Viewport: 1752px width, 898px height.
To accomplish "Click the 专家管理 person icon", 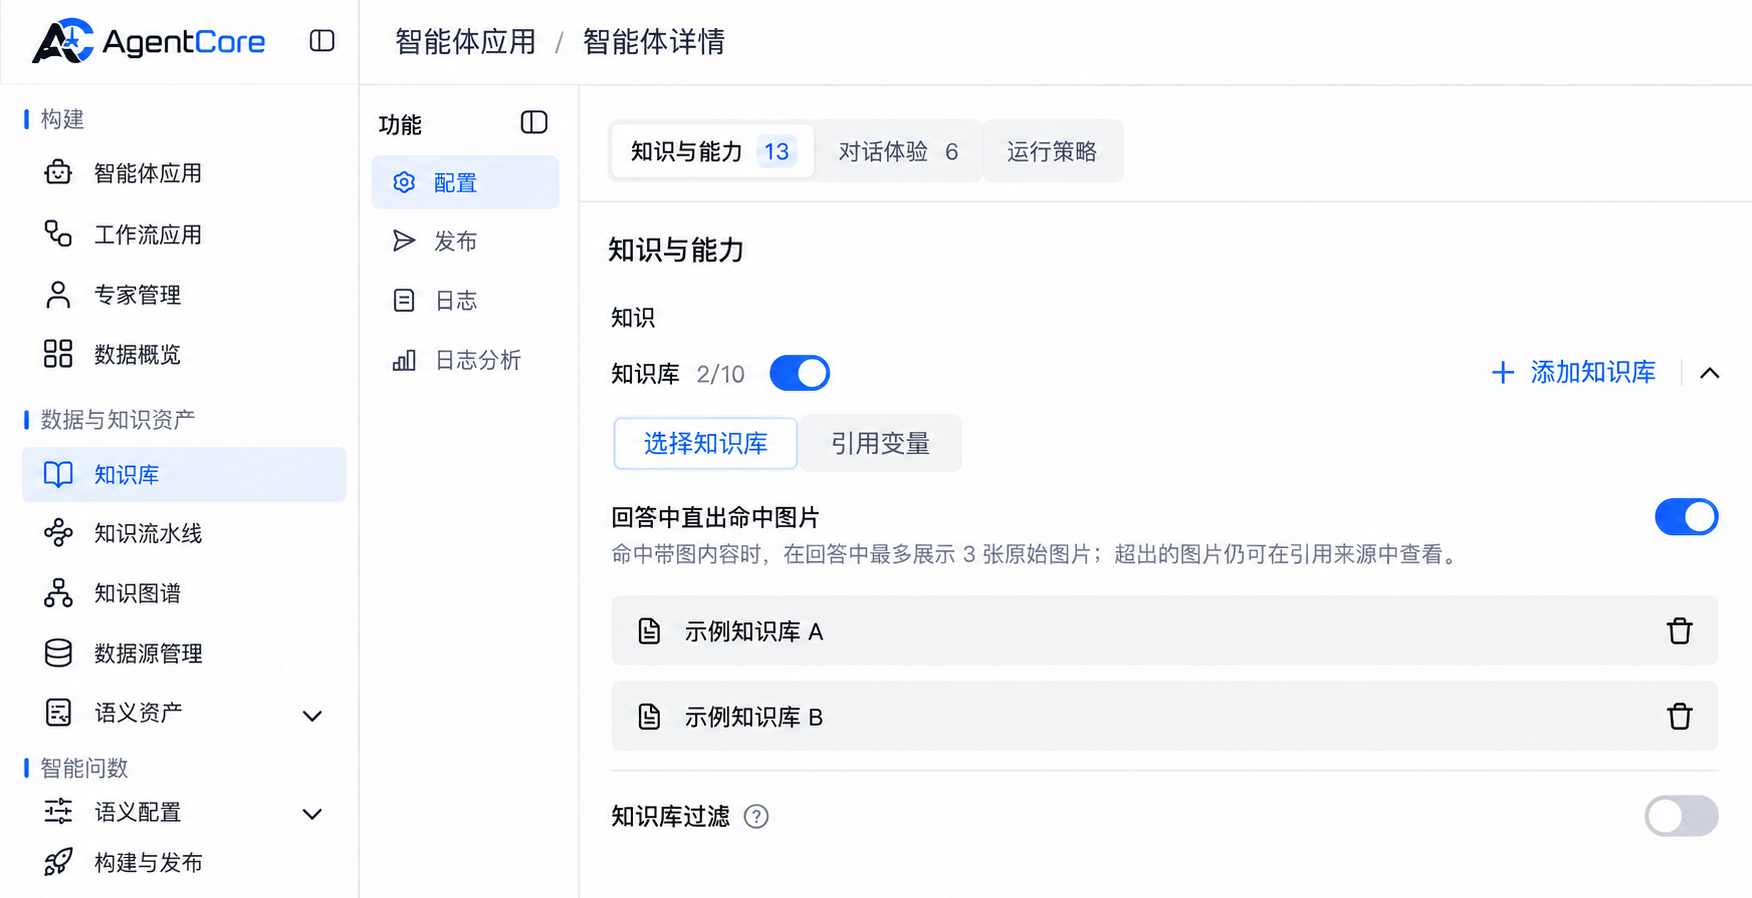I will (58, 295).
